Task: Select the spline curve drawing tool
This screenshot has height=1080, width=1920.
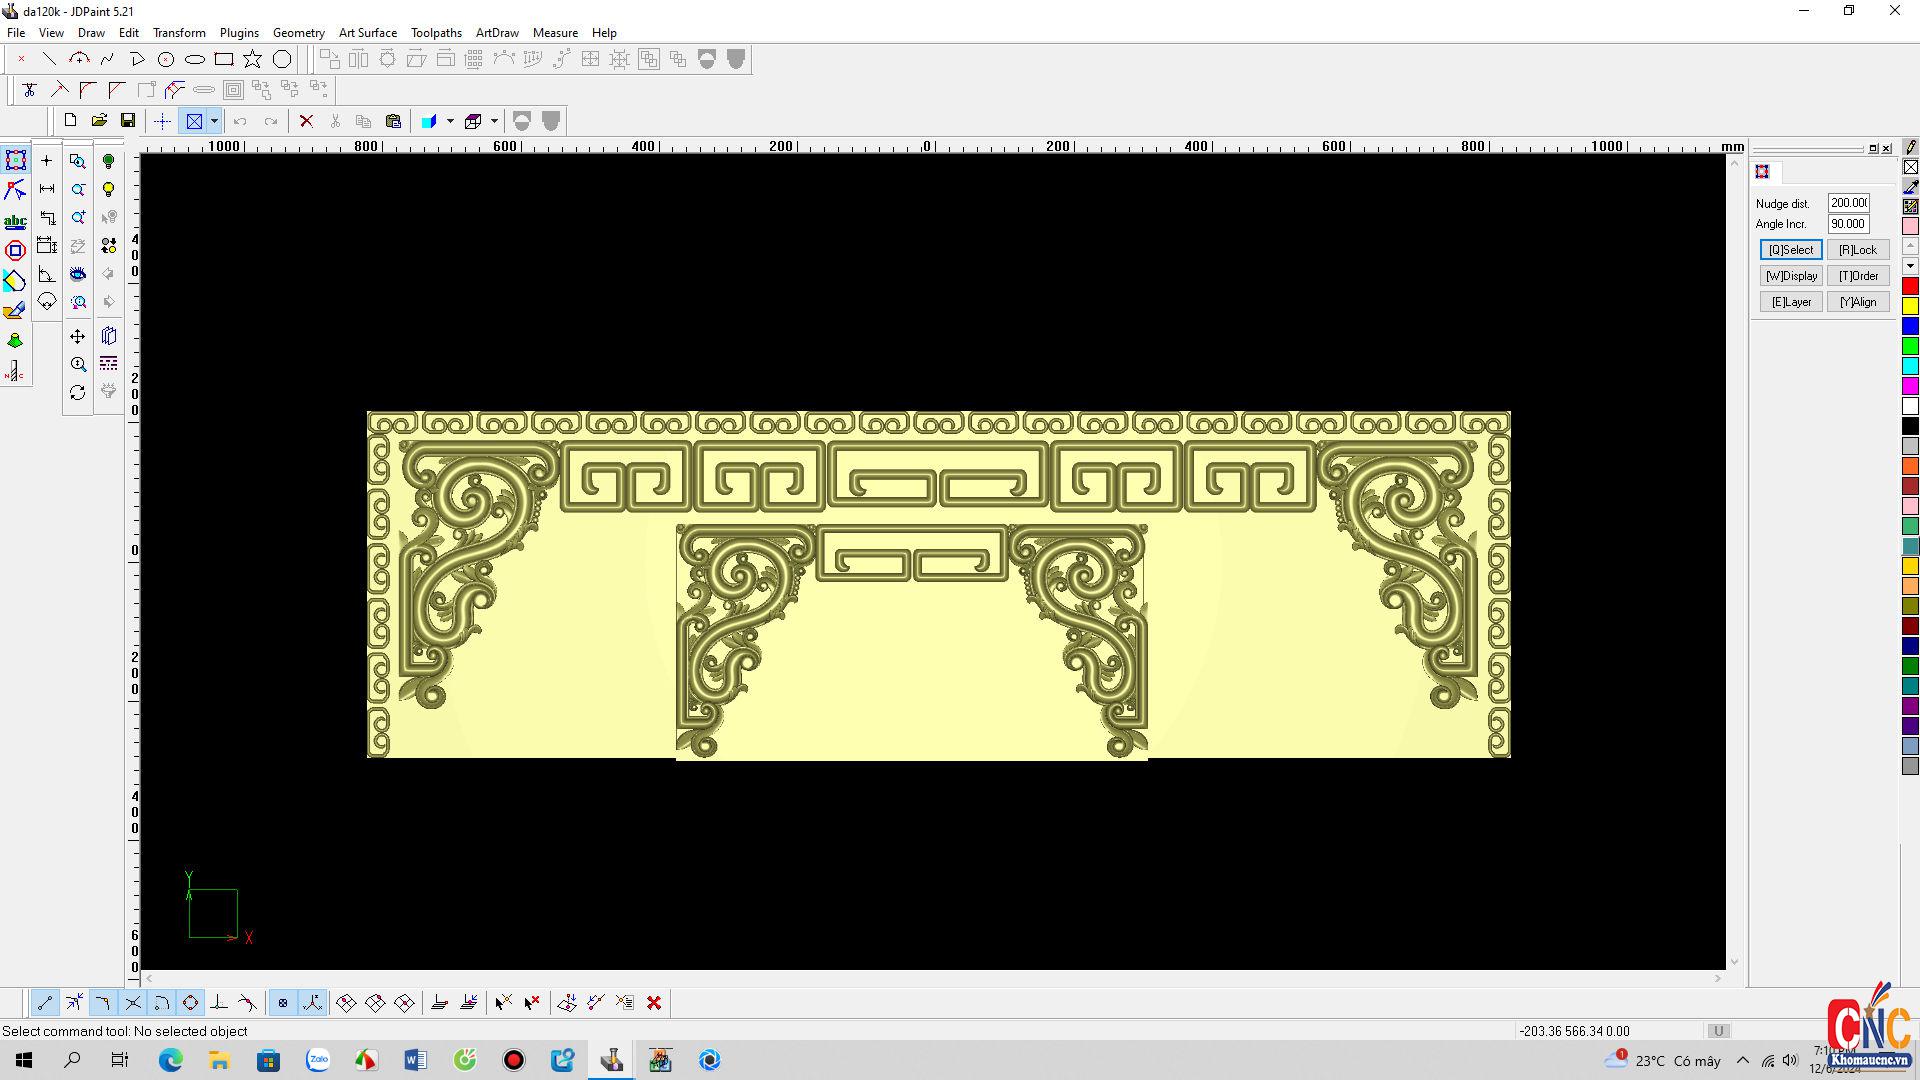Action: [x=108, y=59]
